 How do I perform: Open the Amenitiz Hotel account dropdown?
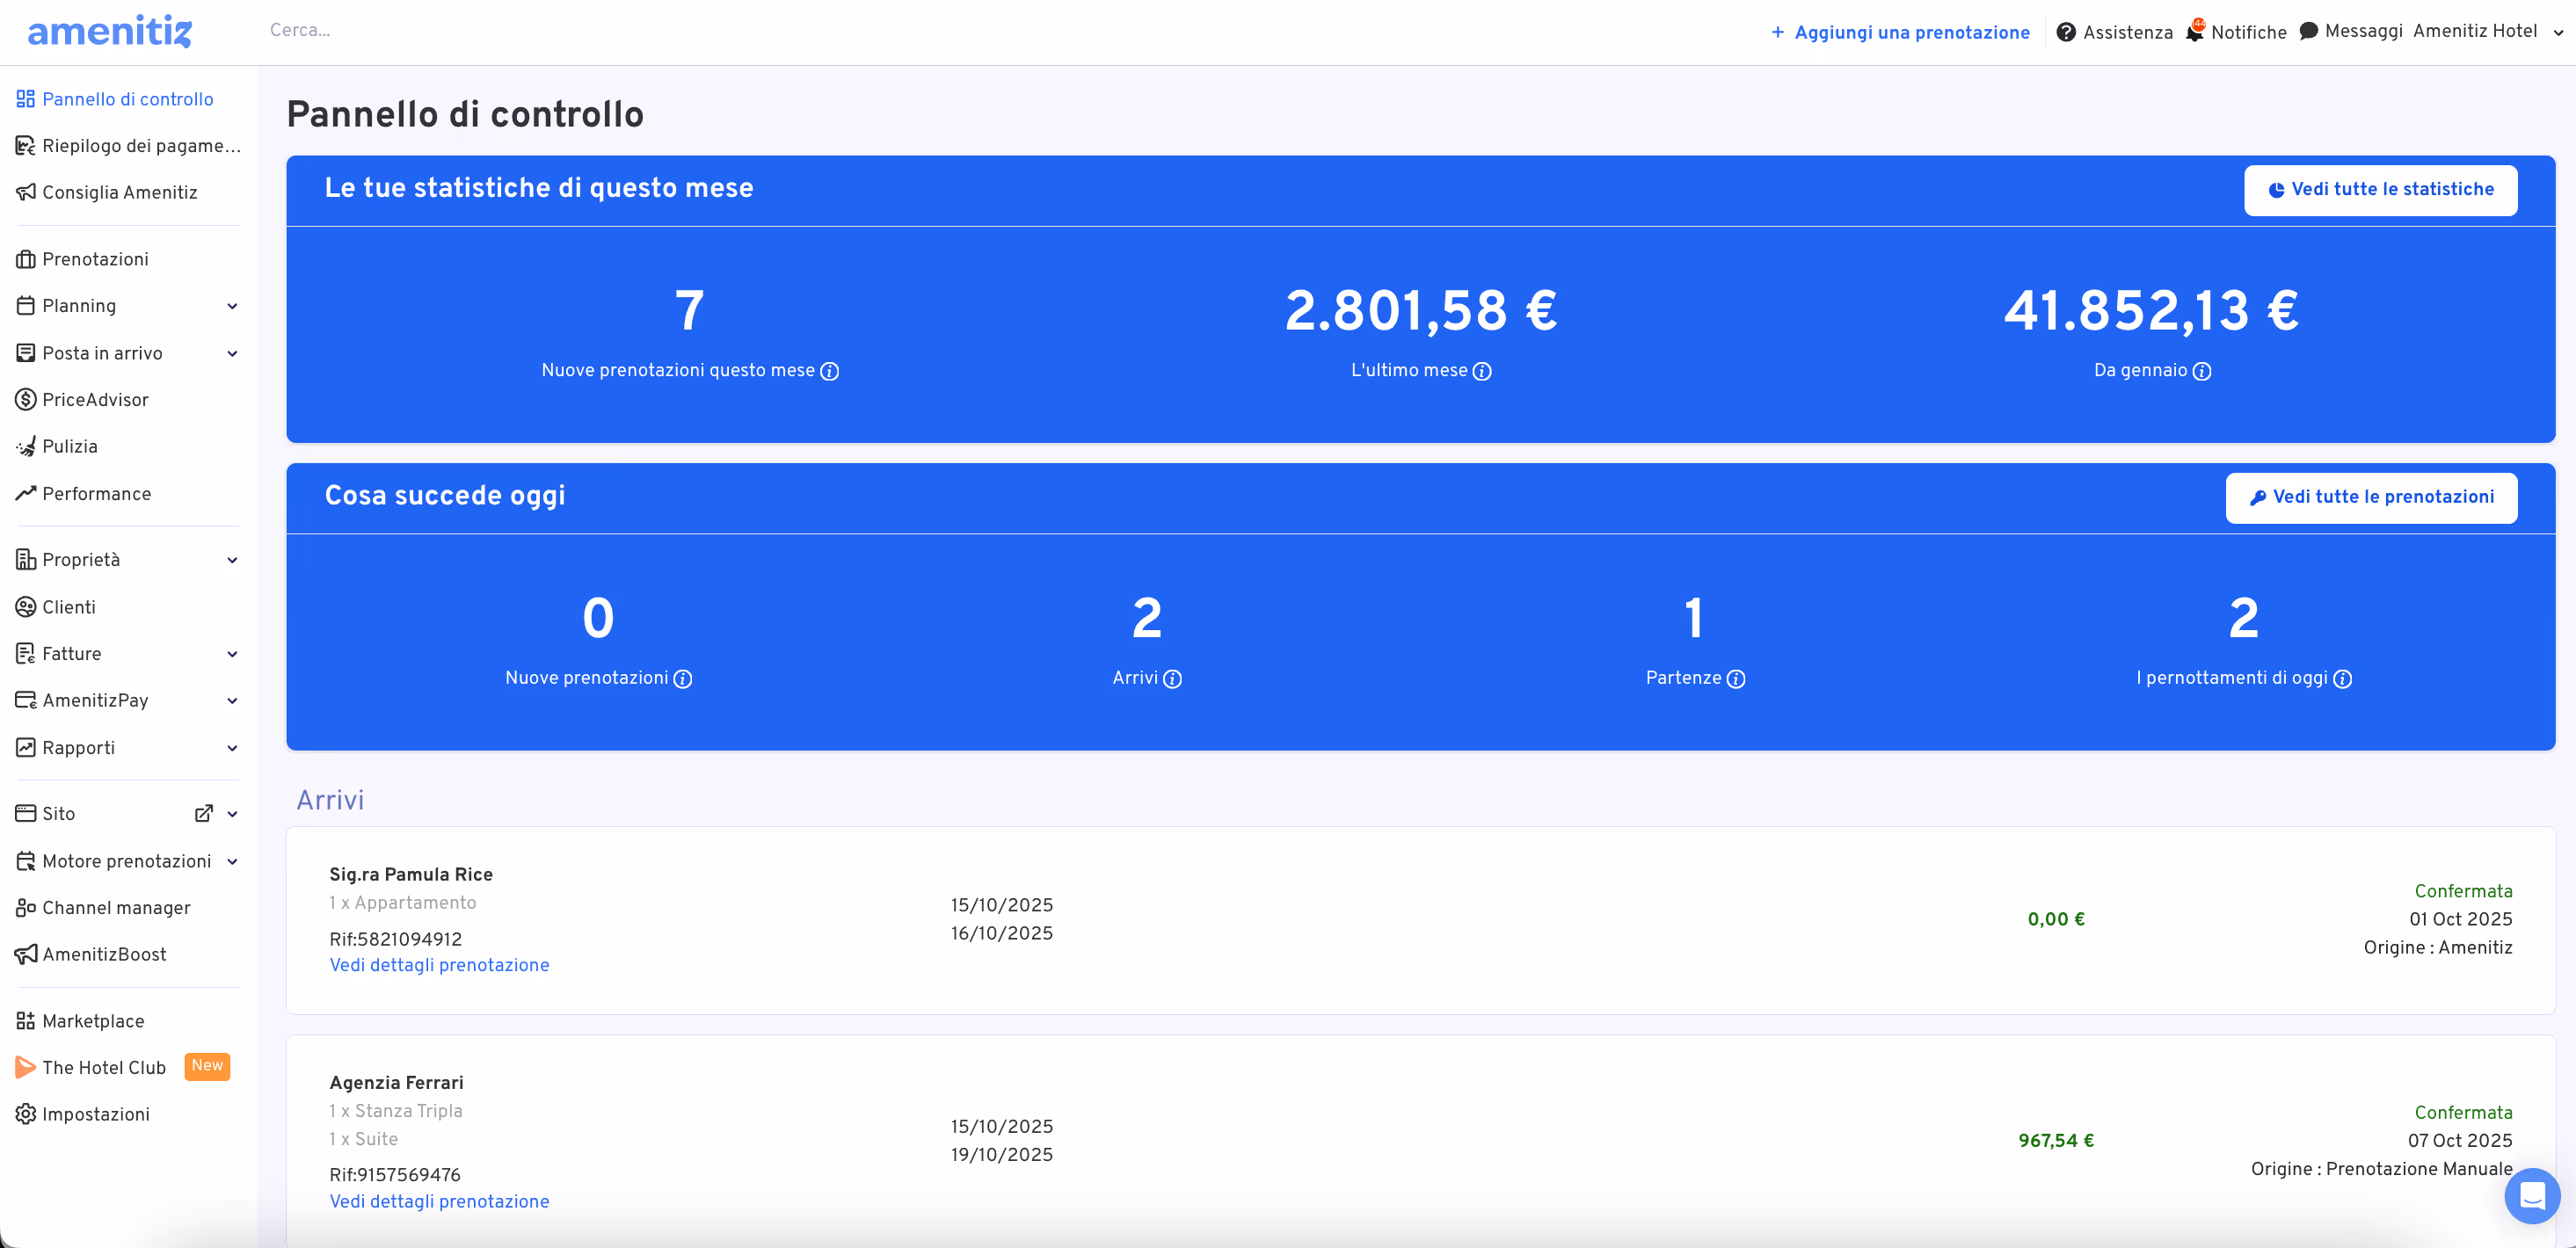(x=2483, y=31)
